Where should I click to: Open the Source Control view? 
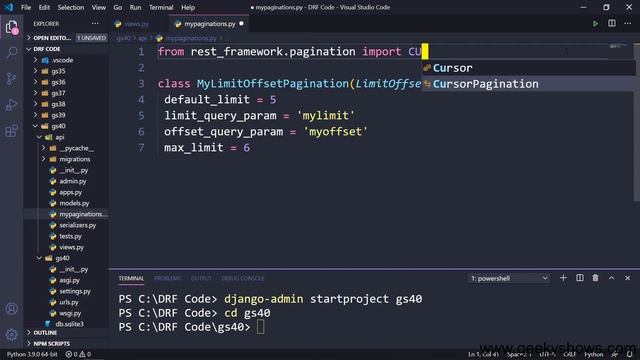point(12,78)
